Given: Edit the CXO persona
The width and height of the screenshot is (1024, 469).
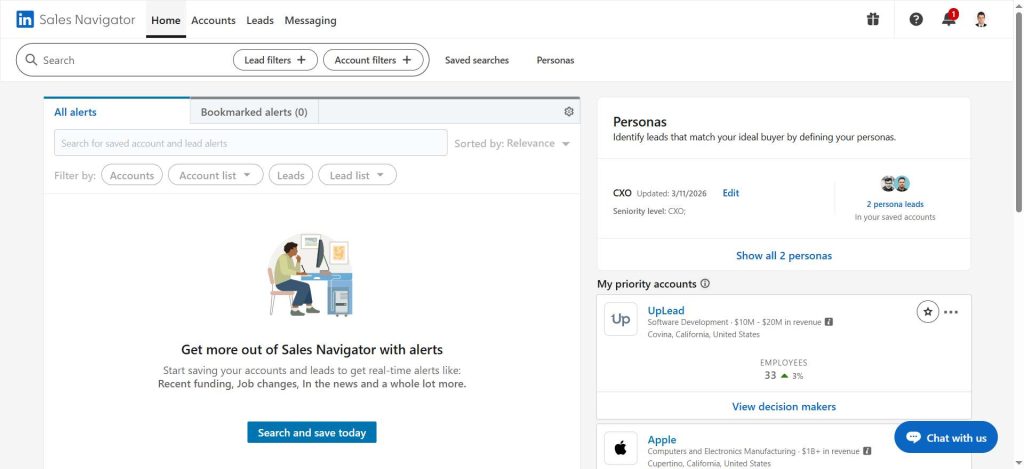Looking at the screenshot, I should (731, 193).
